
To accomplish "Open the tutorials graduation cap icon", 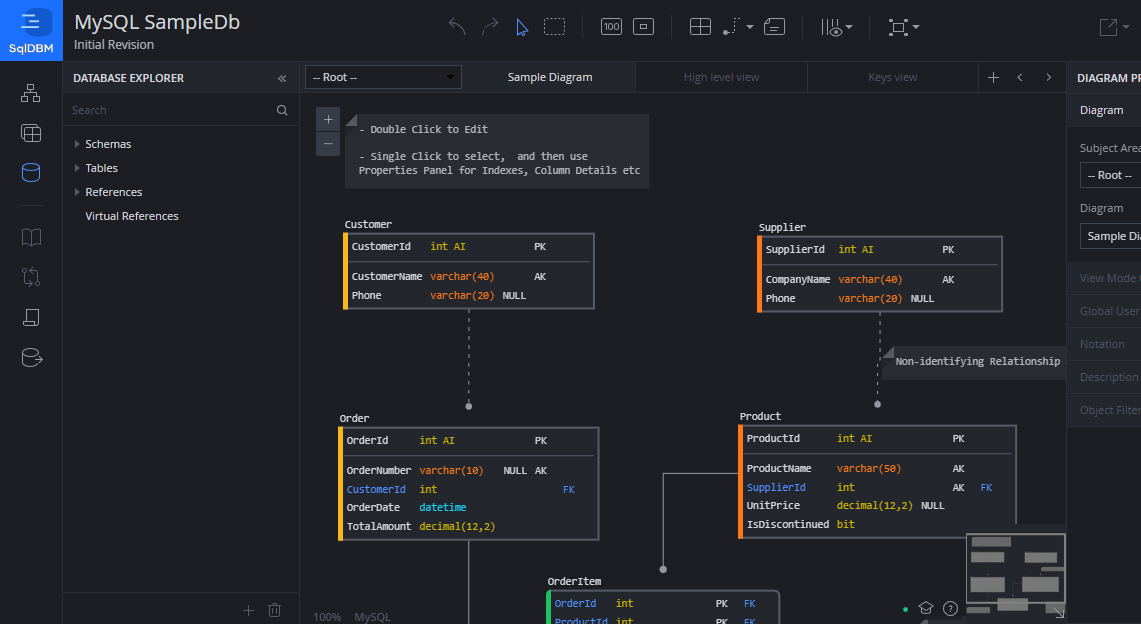I will tap(926, 608).
